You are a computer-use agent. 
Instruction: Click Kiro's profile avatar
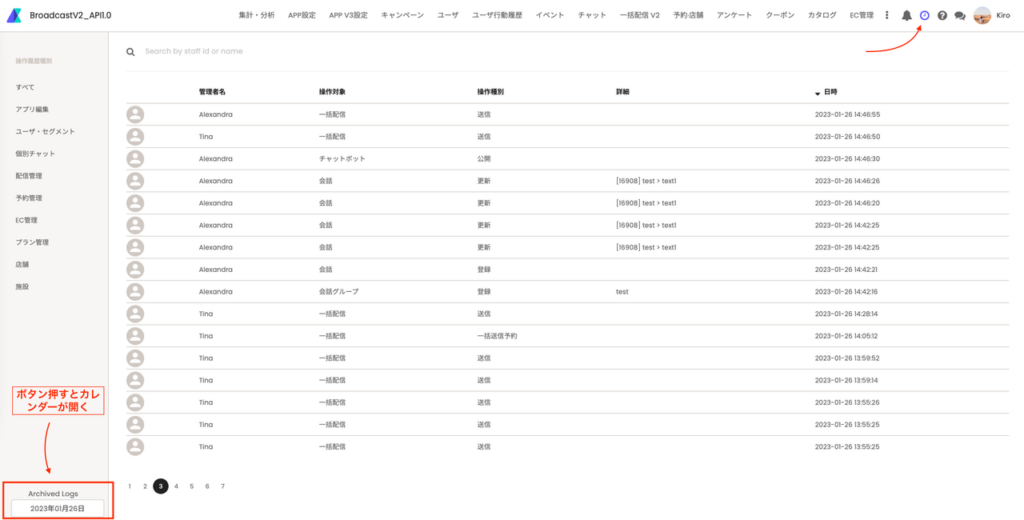pyautogui.click(x=982, y=15)
